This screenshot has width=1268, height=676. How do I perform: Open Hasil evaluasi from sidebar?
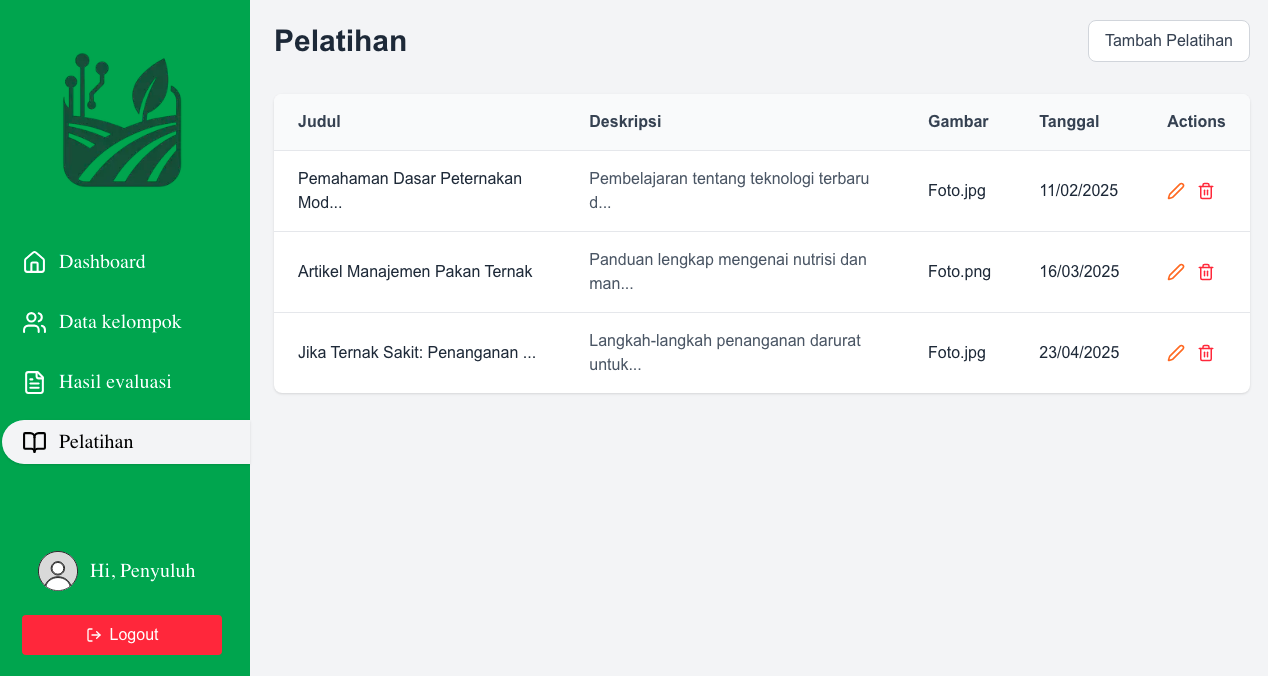(114, 382)
